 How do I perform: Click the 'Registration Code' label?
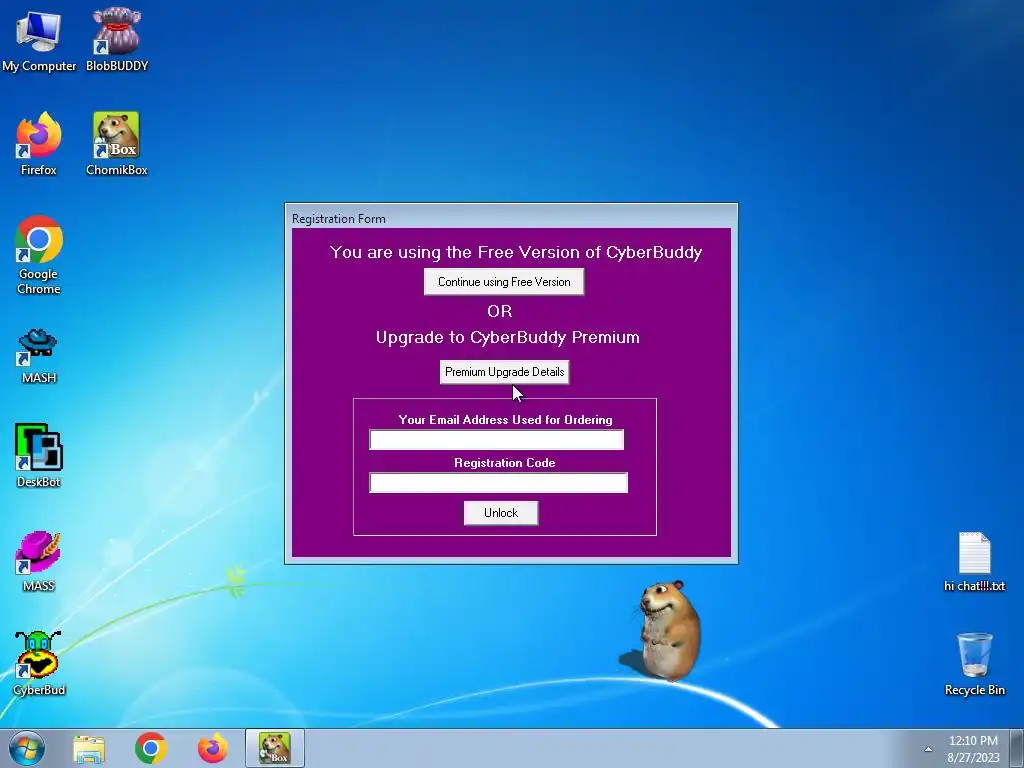point(505,462)
